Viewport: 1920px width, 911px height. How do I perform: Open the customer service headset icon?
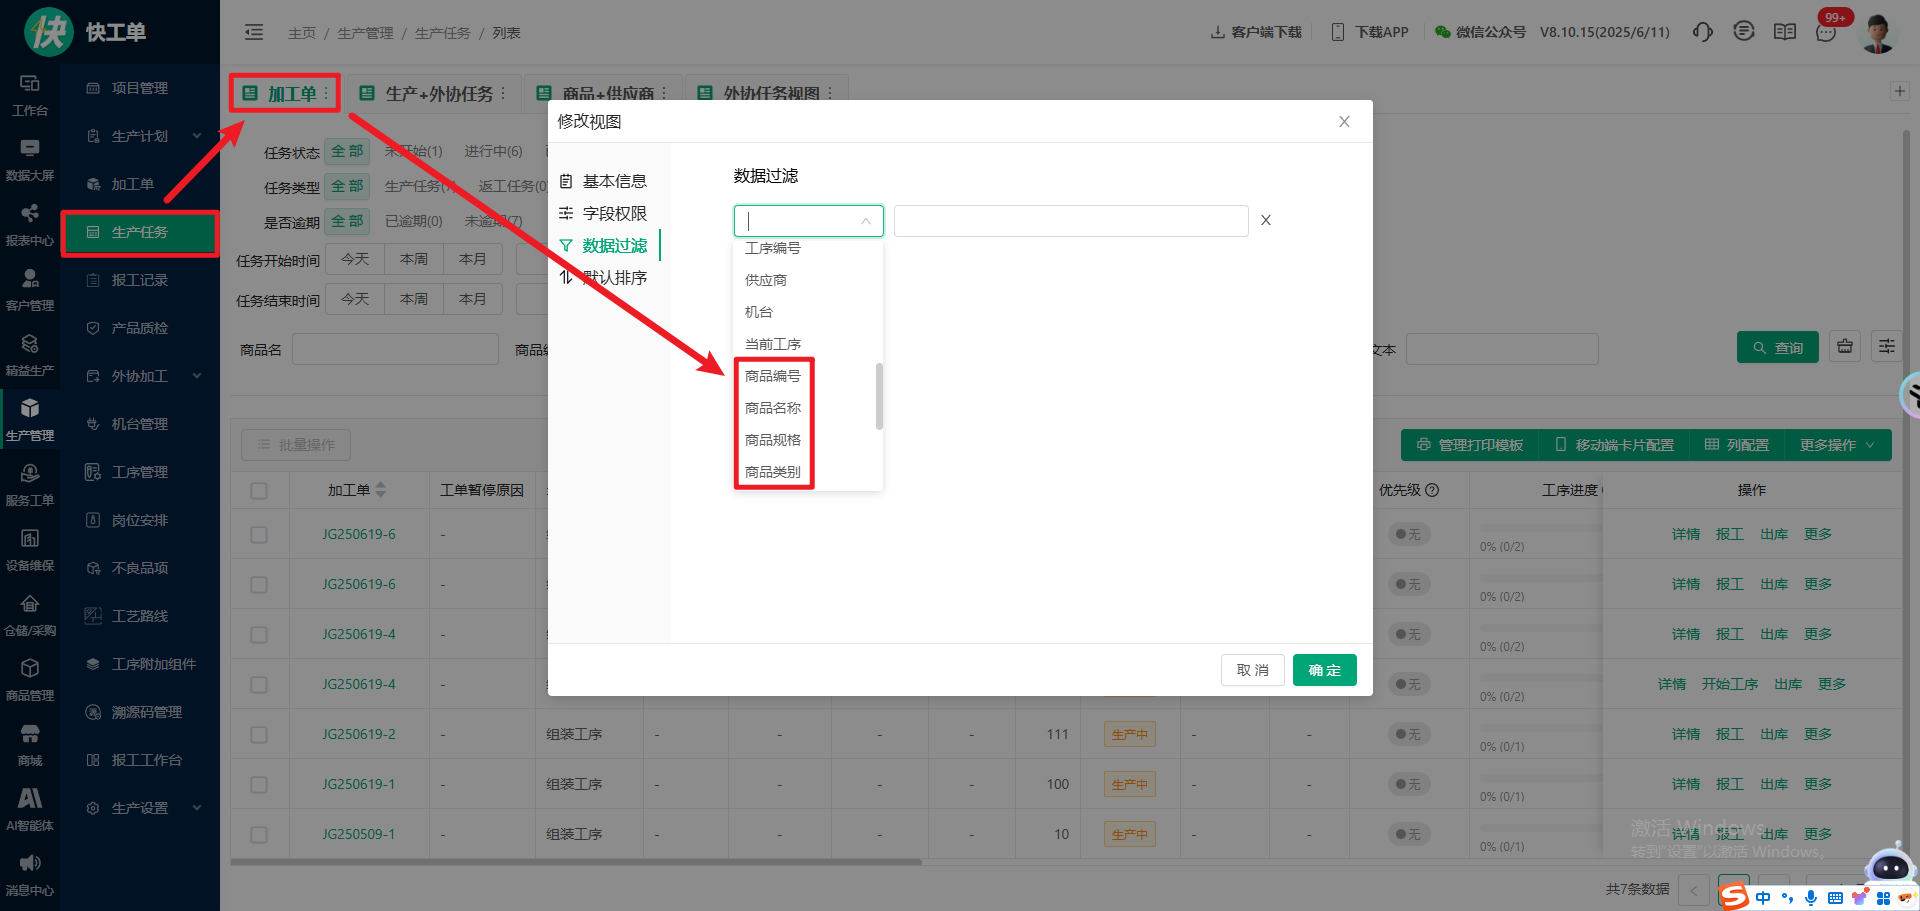1702,32
